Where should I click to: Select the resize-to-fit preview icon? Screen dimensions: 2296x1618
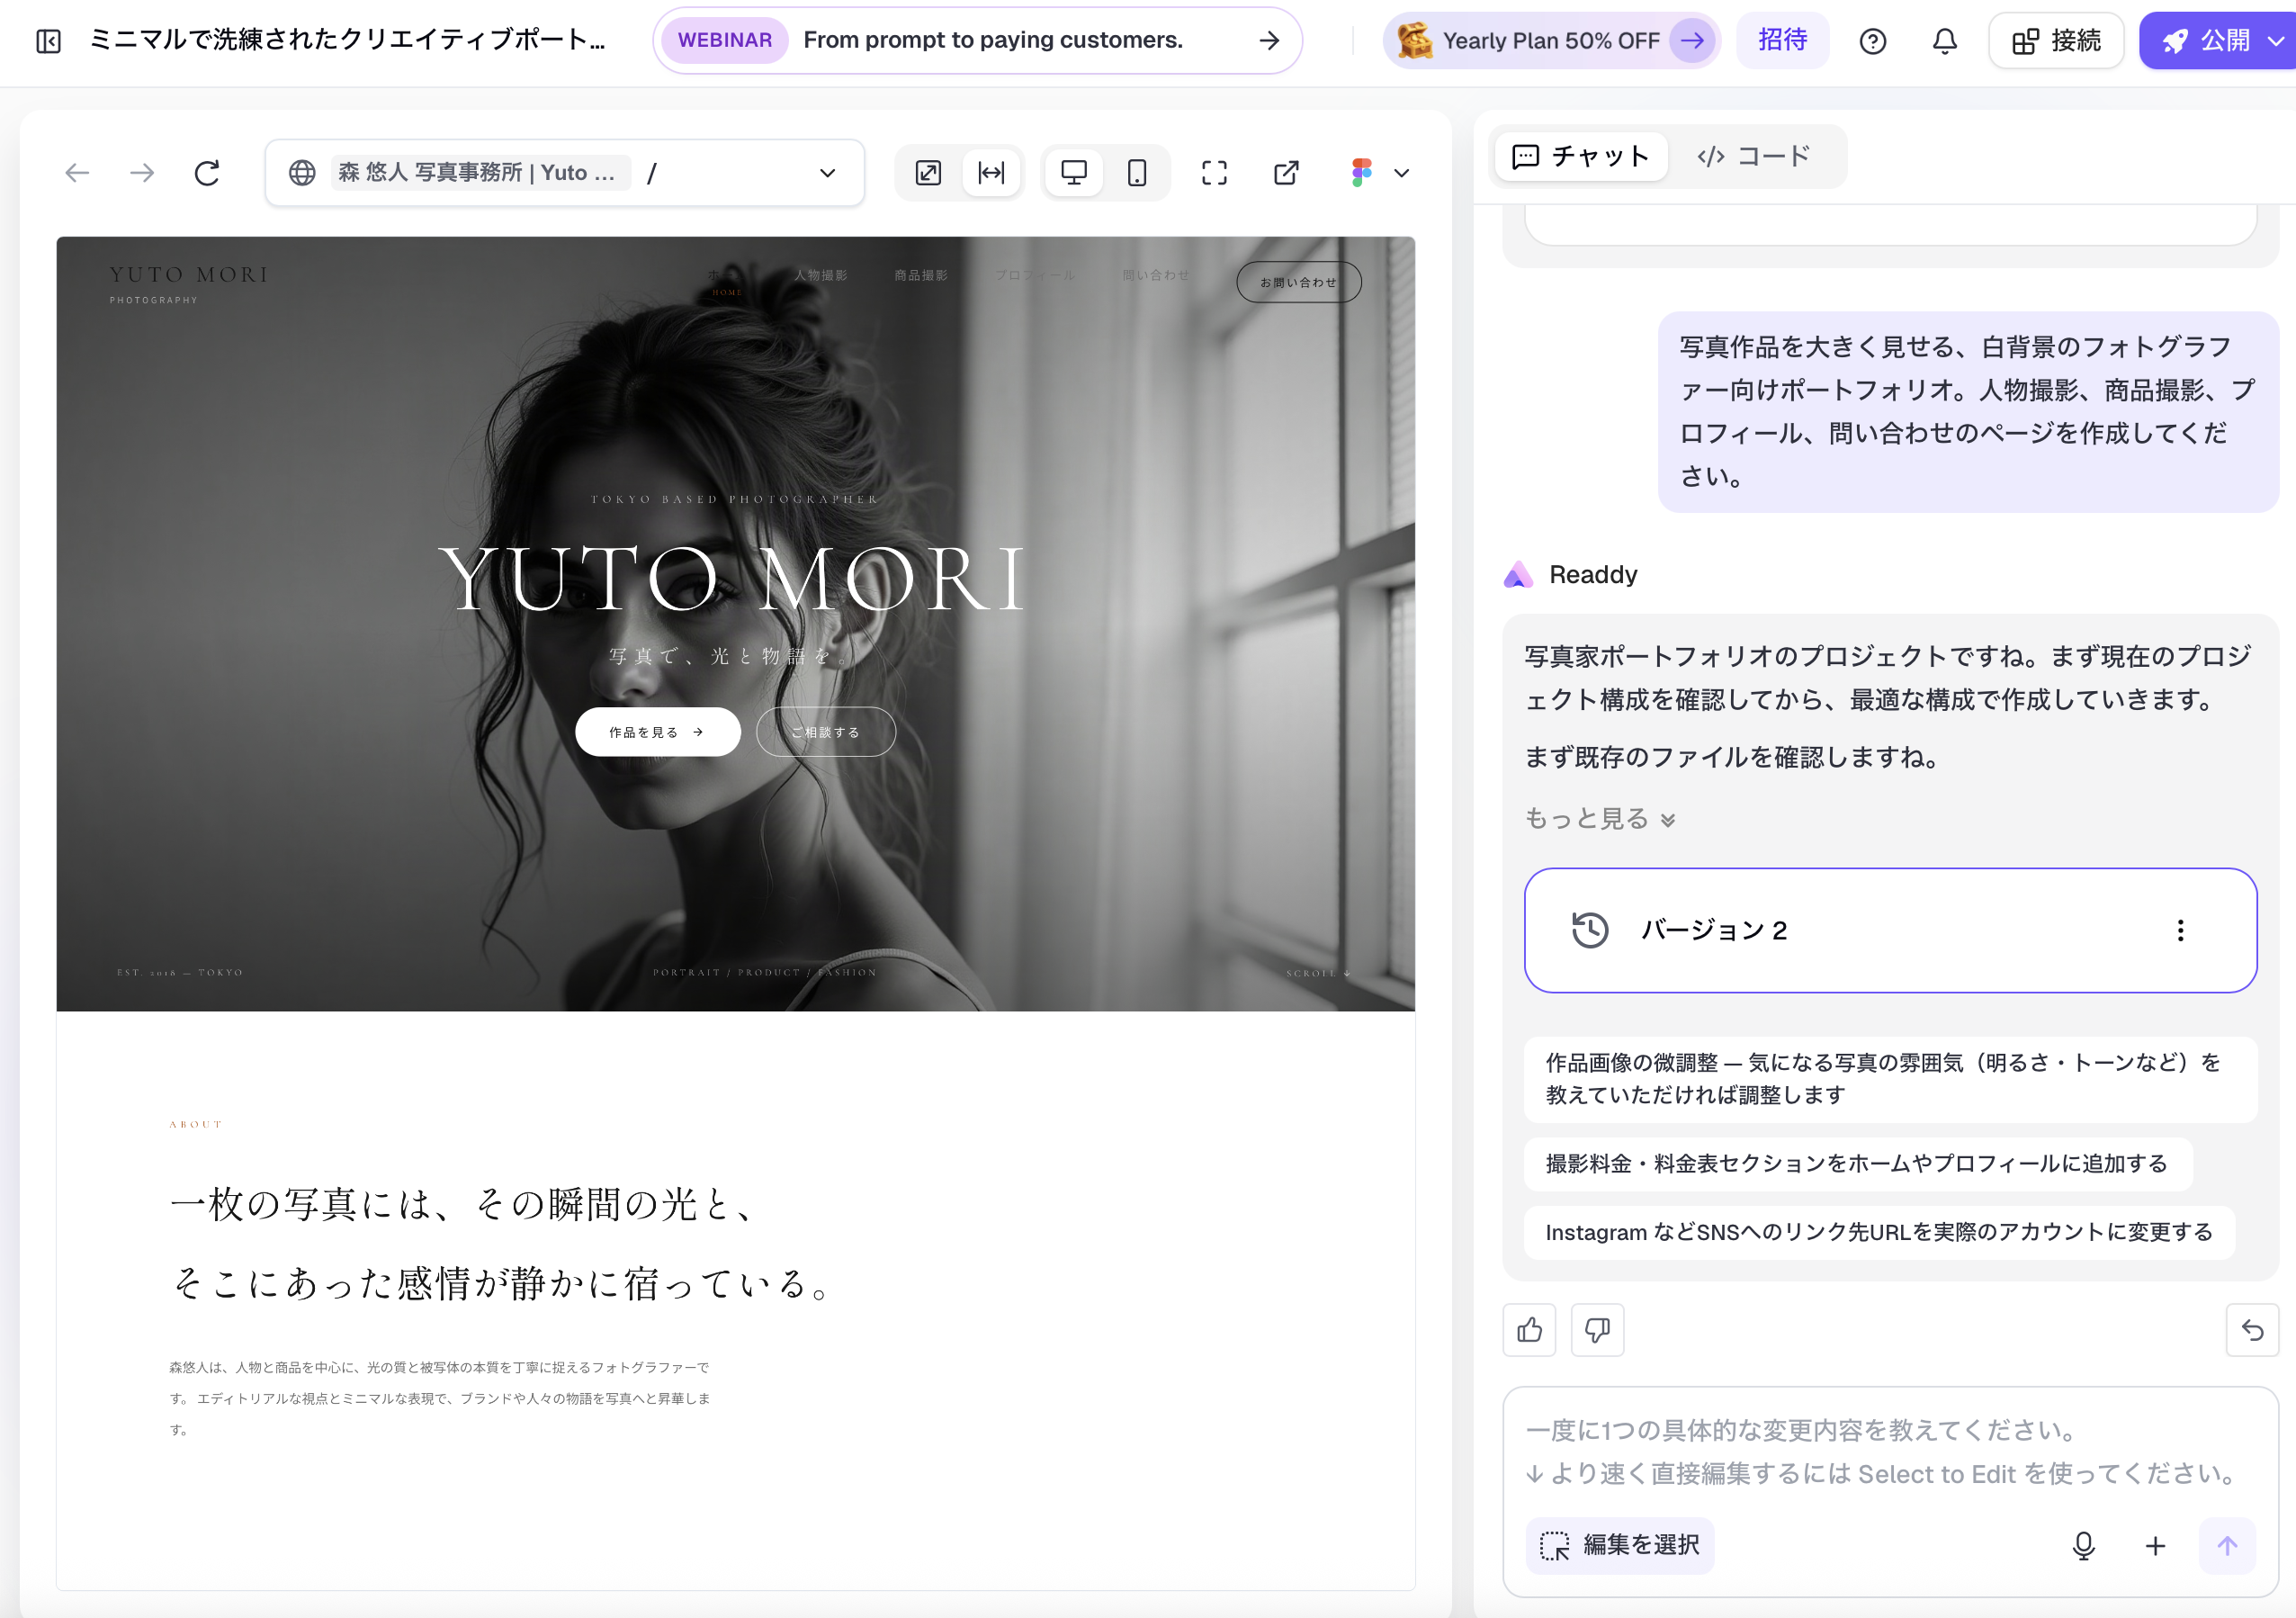(x=928, y=173)
